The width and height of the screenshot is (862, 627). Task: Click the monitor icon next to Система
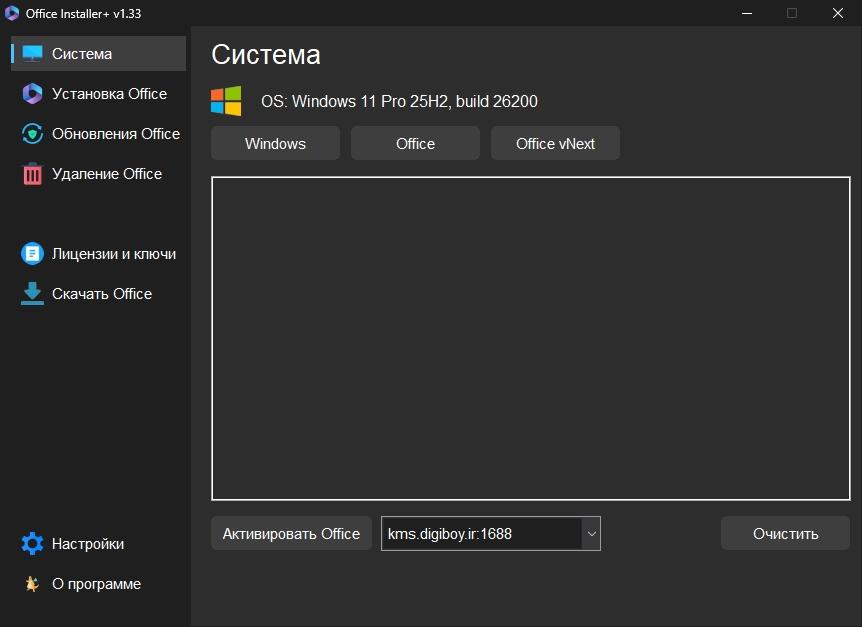point(32,54)
